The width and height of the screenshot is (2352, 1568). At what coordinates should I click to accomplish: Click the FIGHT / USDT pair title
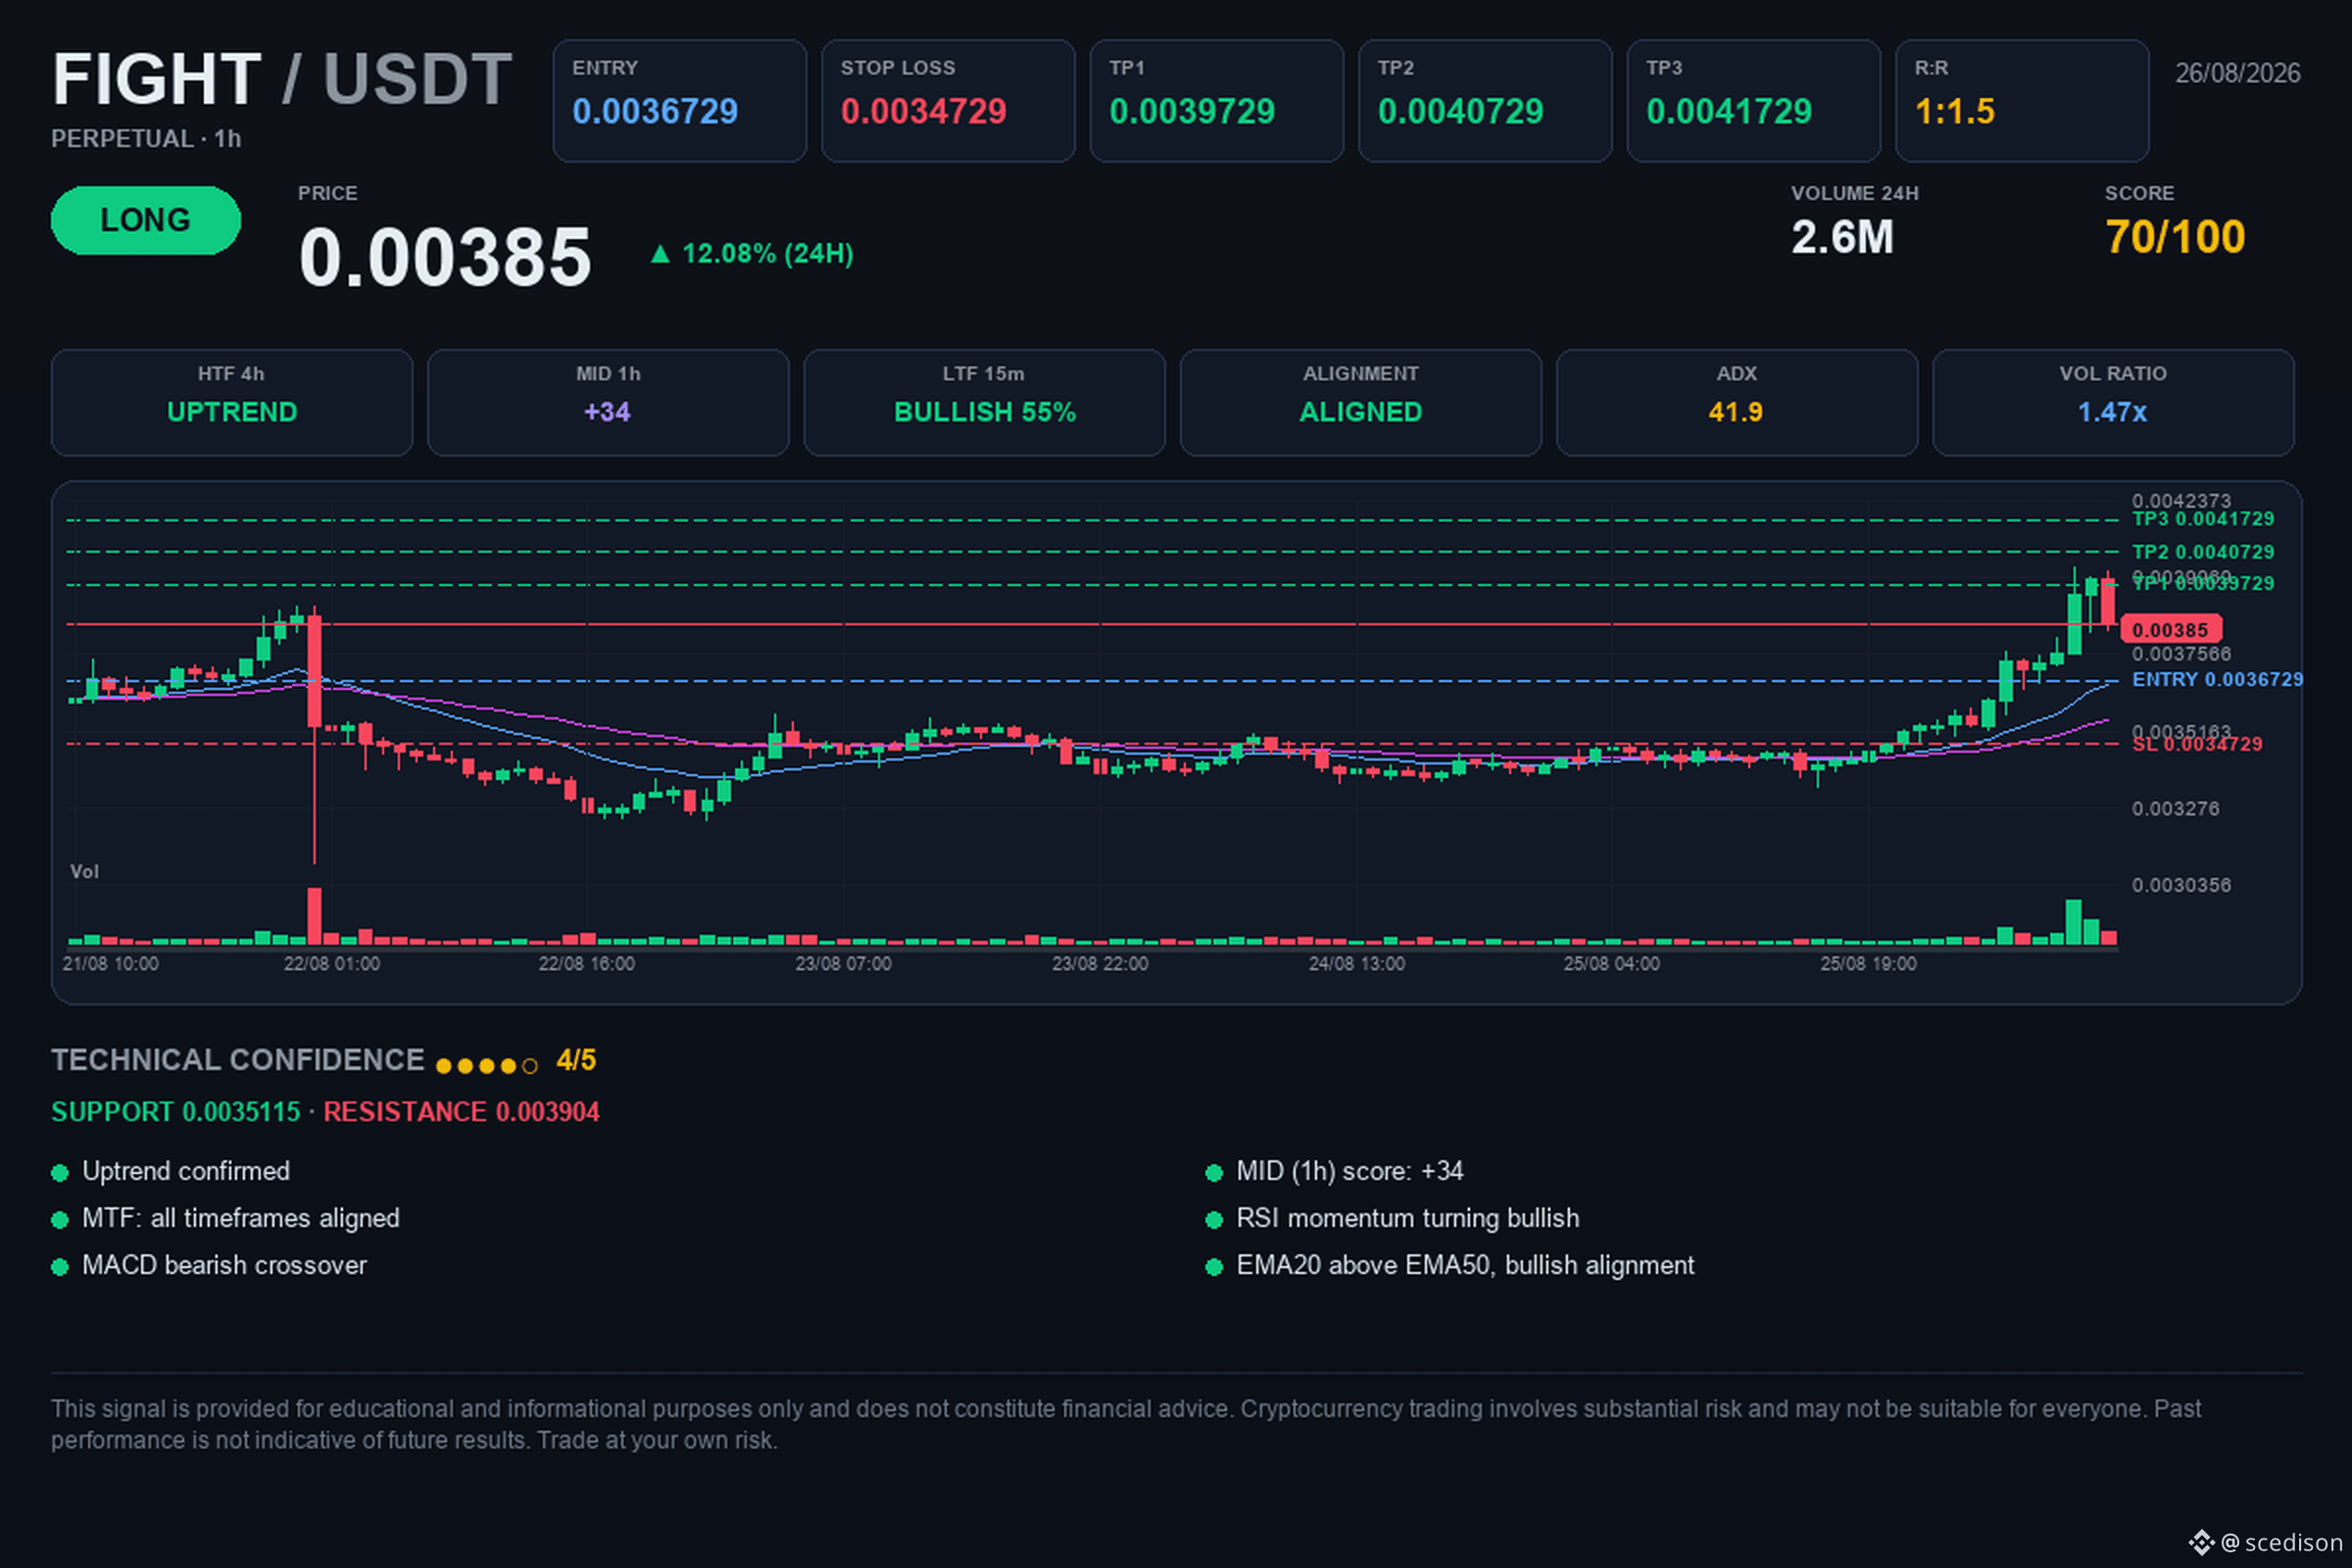pyautogui.click(x=282, y=79)
